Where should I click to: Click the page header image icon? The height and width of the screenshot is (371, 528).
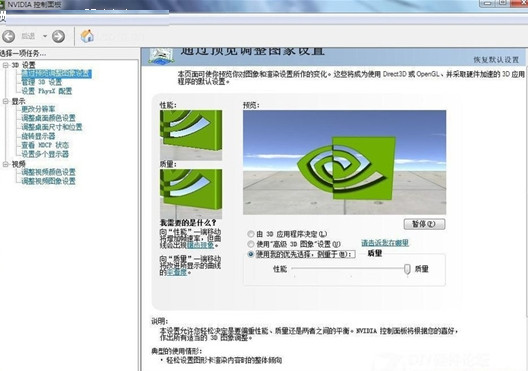pos(162,56)
